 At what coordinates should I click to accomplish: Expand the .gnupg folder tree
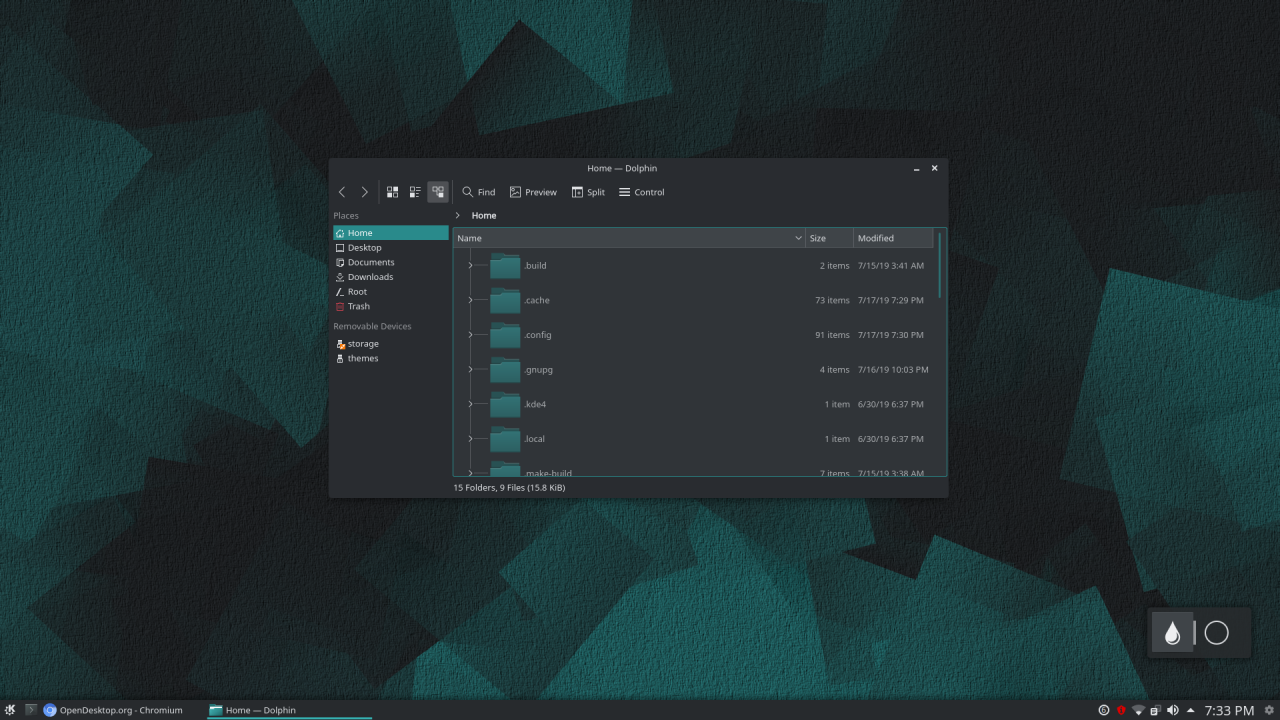point(470,369)
